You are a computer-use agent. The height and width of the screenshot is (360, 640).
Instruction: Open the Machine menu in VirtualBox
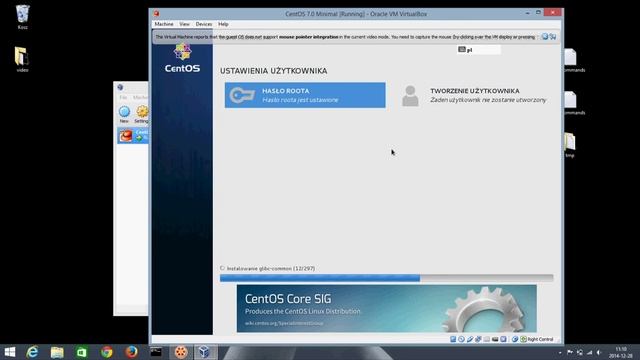point(164,24)
